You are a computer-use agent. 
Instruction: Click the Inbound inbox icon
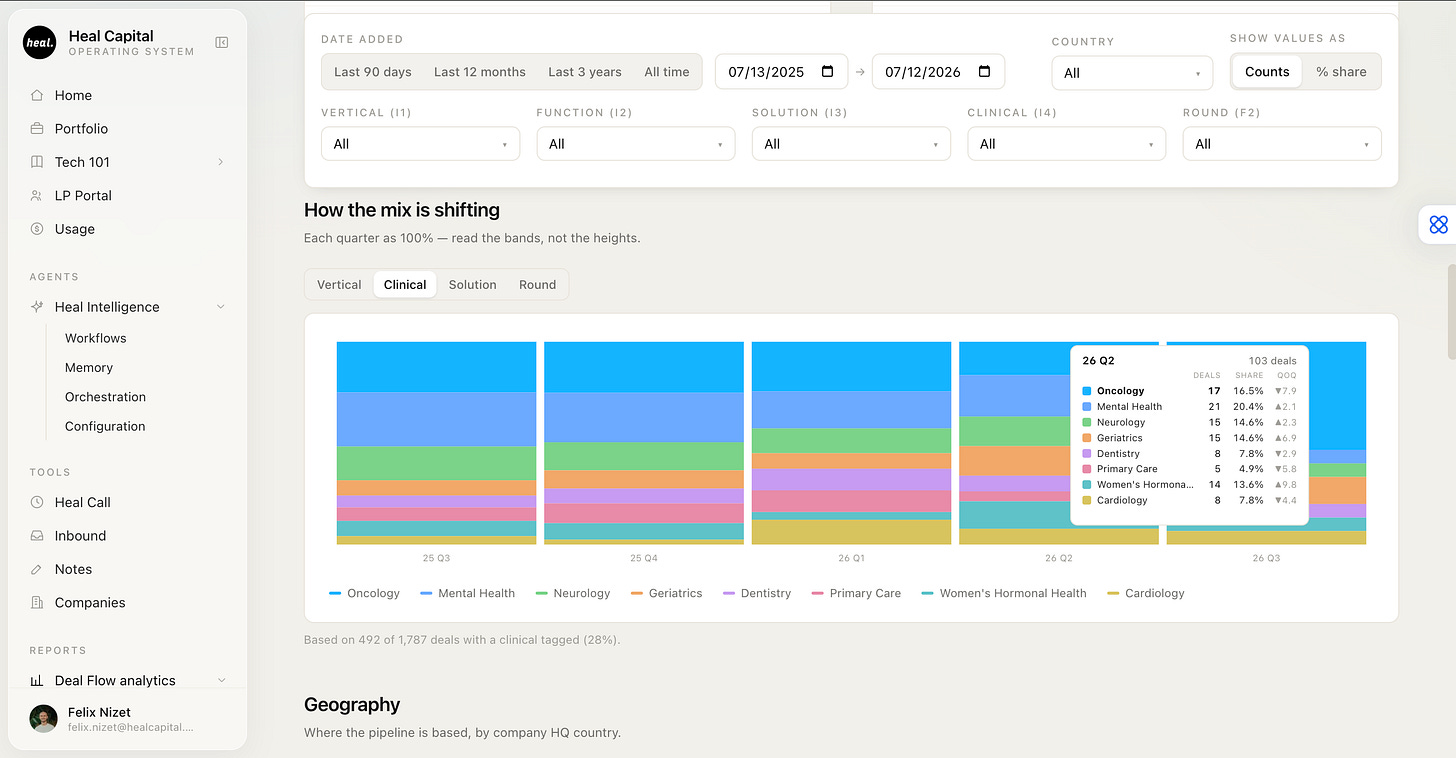pos(37,536)
